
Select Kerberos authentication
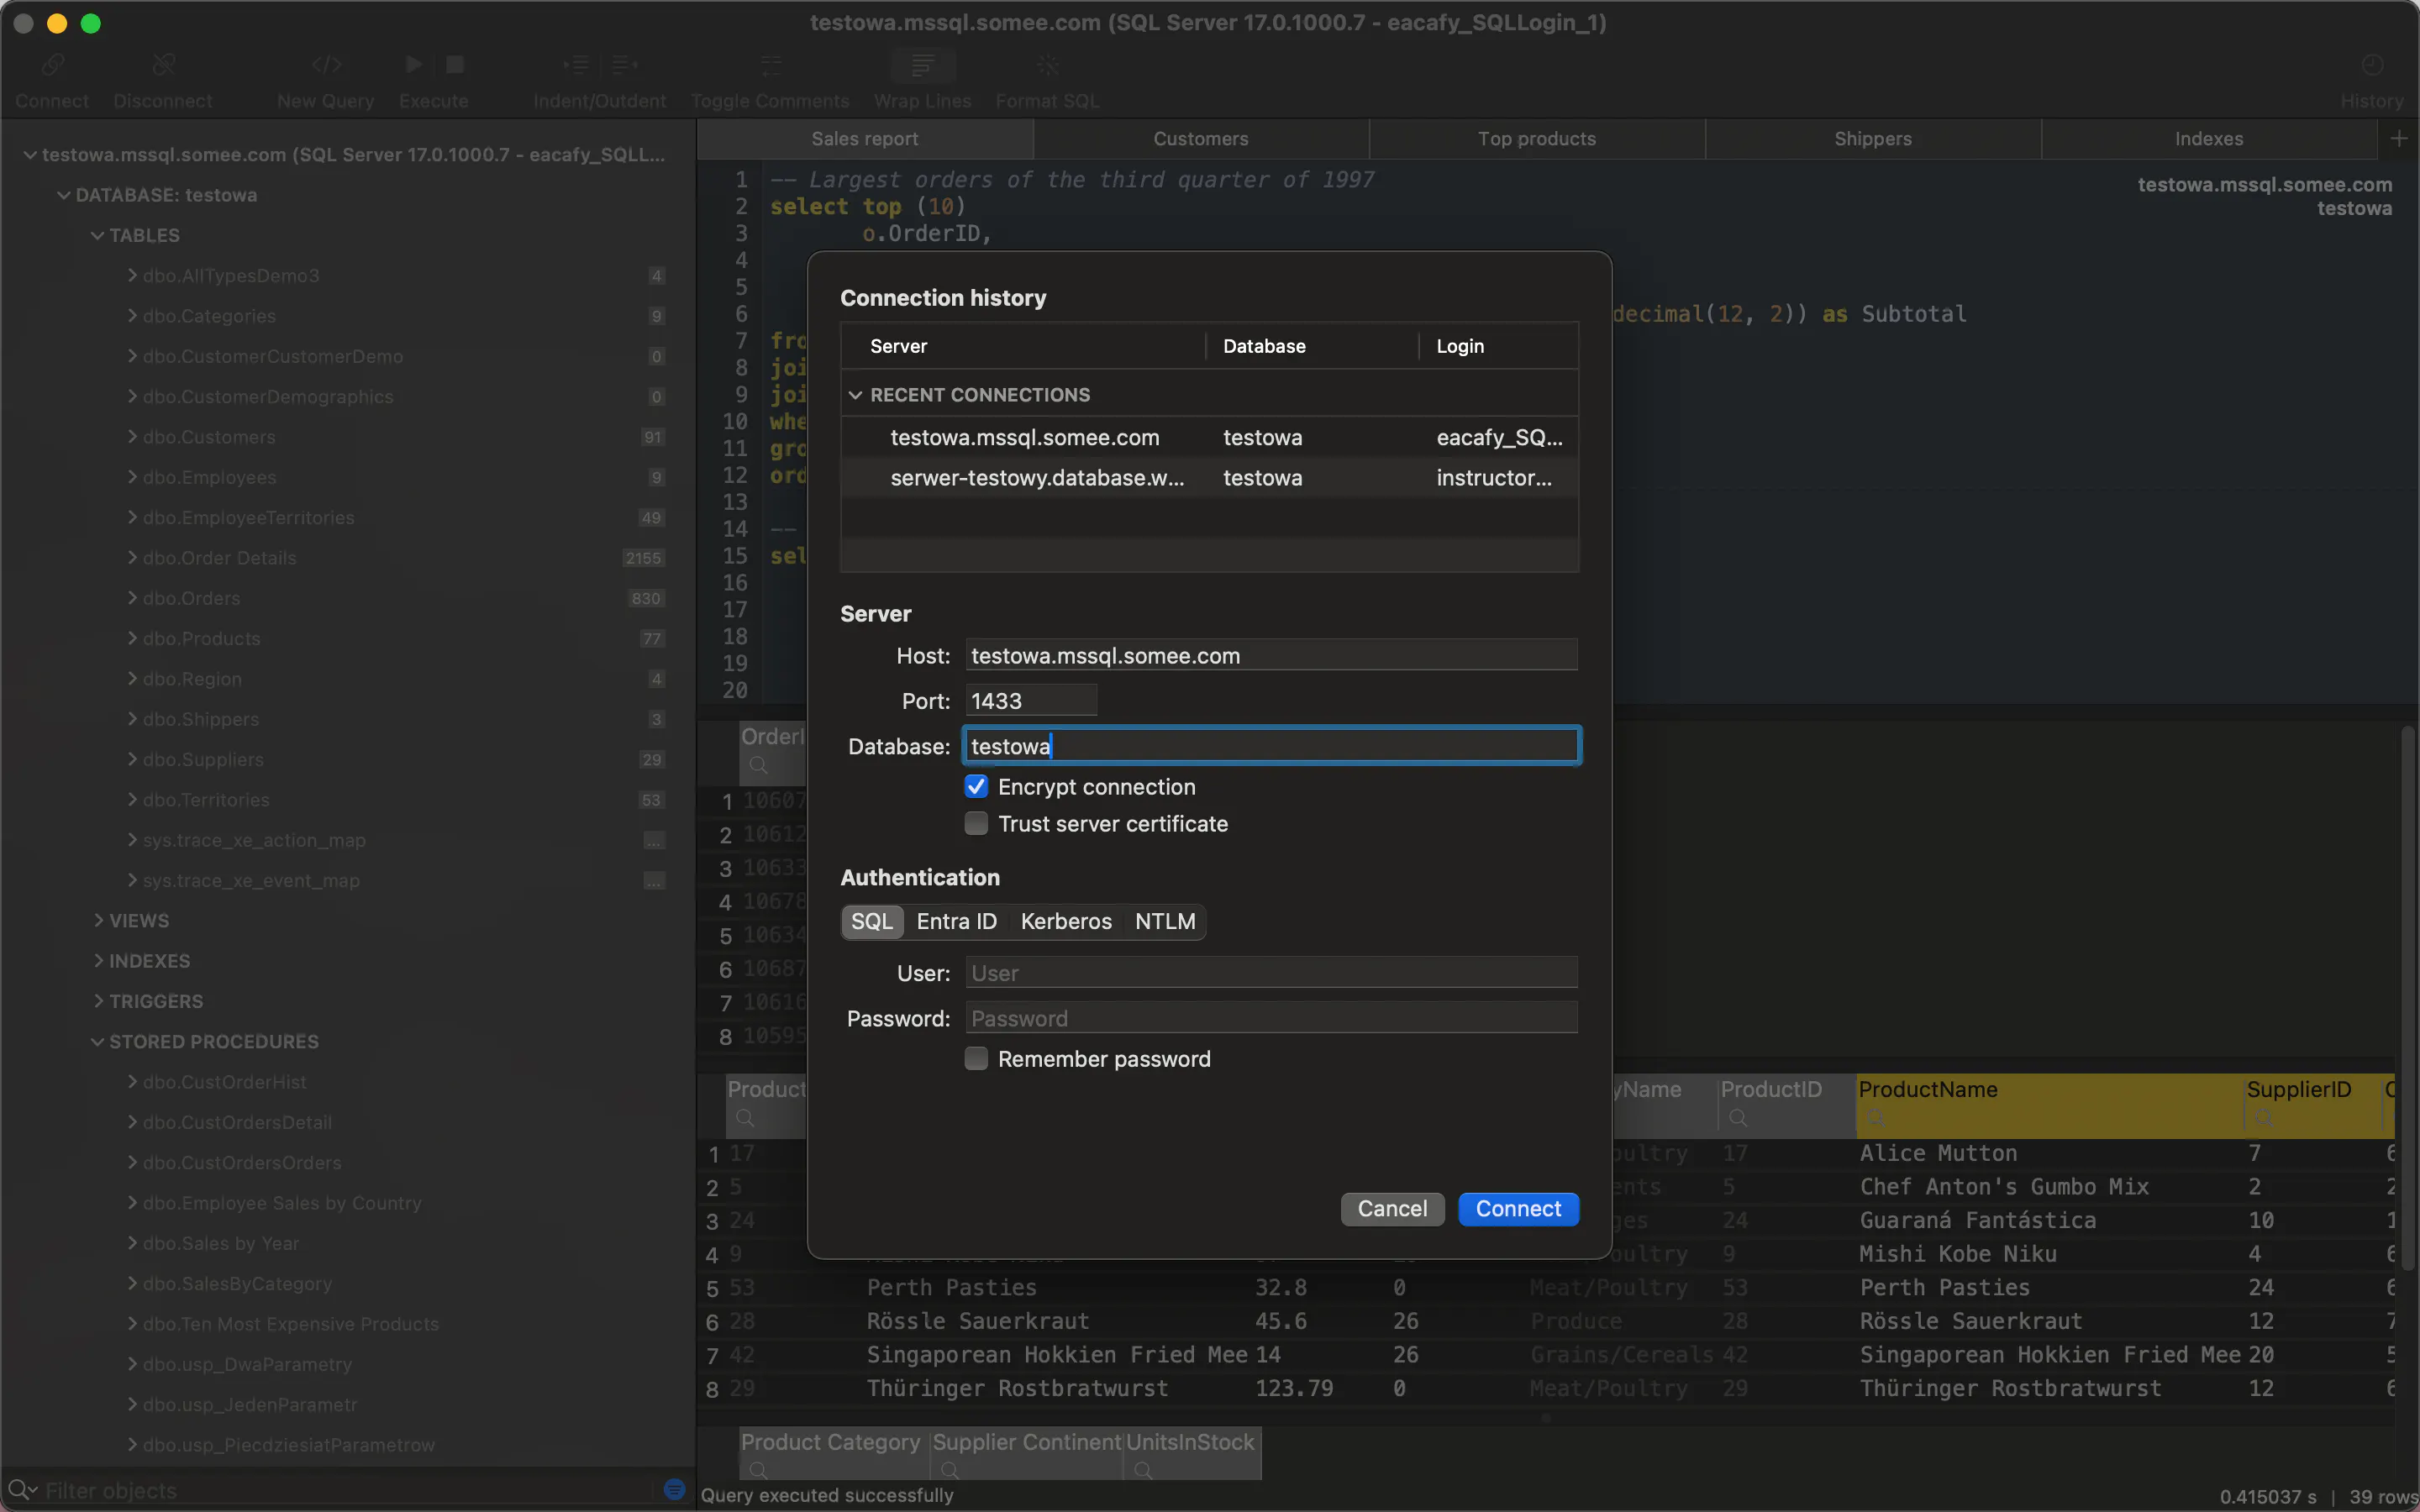click(x=1066, y=921)
